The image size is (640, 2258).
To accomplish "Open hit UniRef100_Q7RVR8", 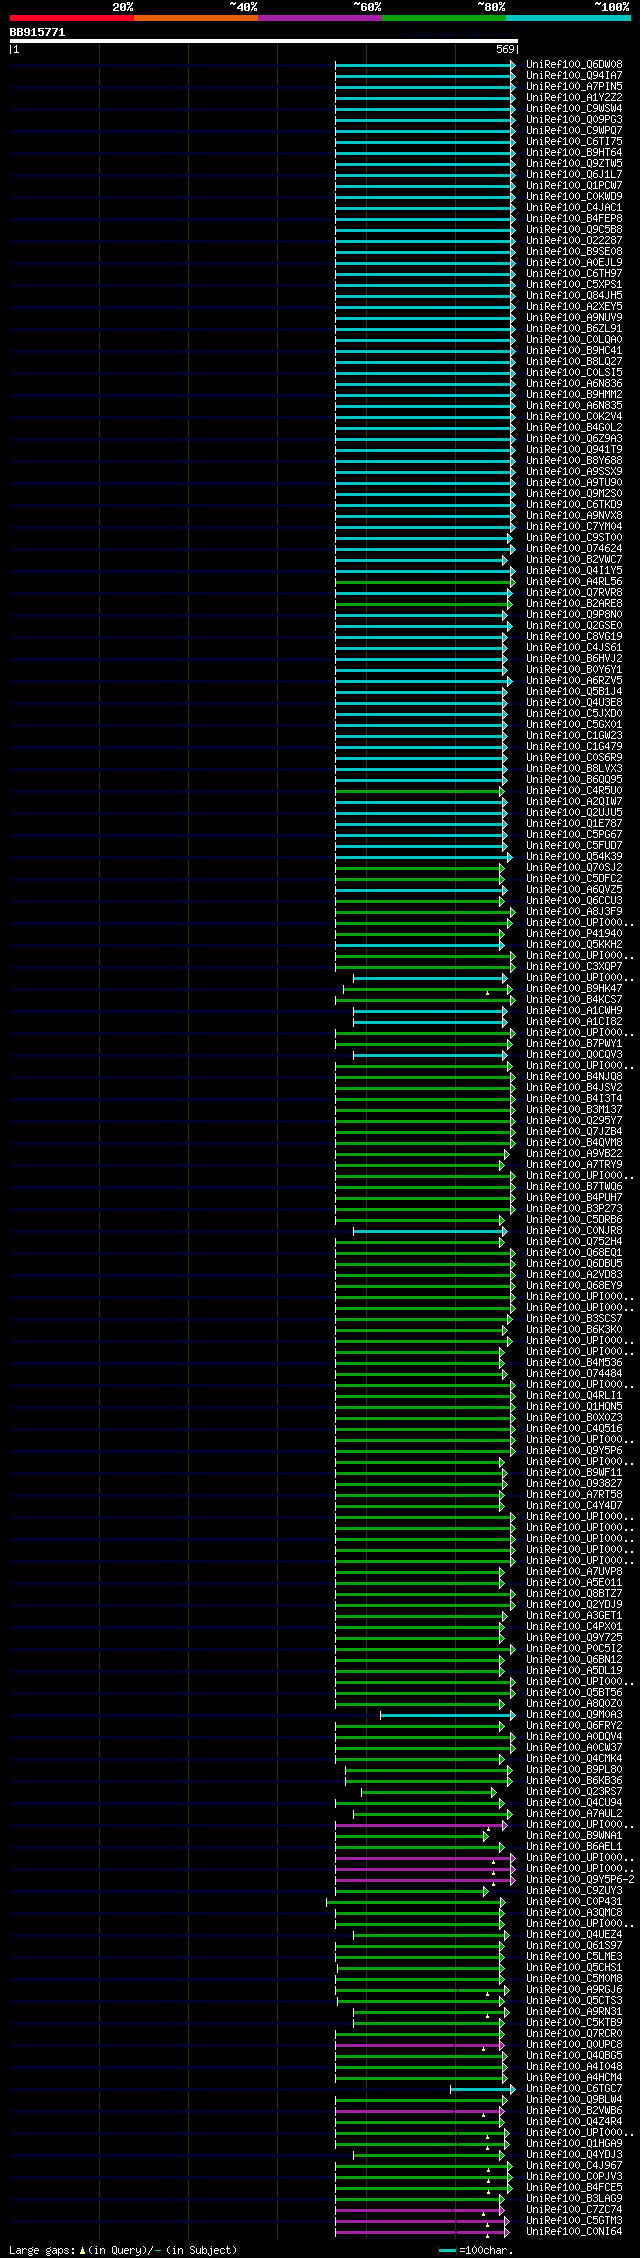I will [574, 592].
